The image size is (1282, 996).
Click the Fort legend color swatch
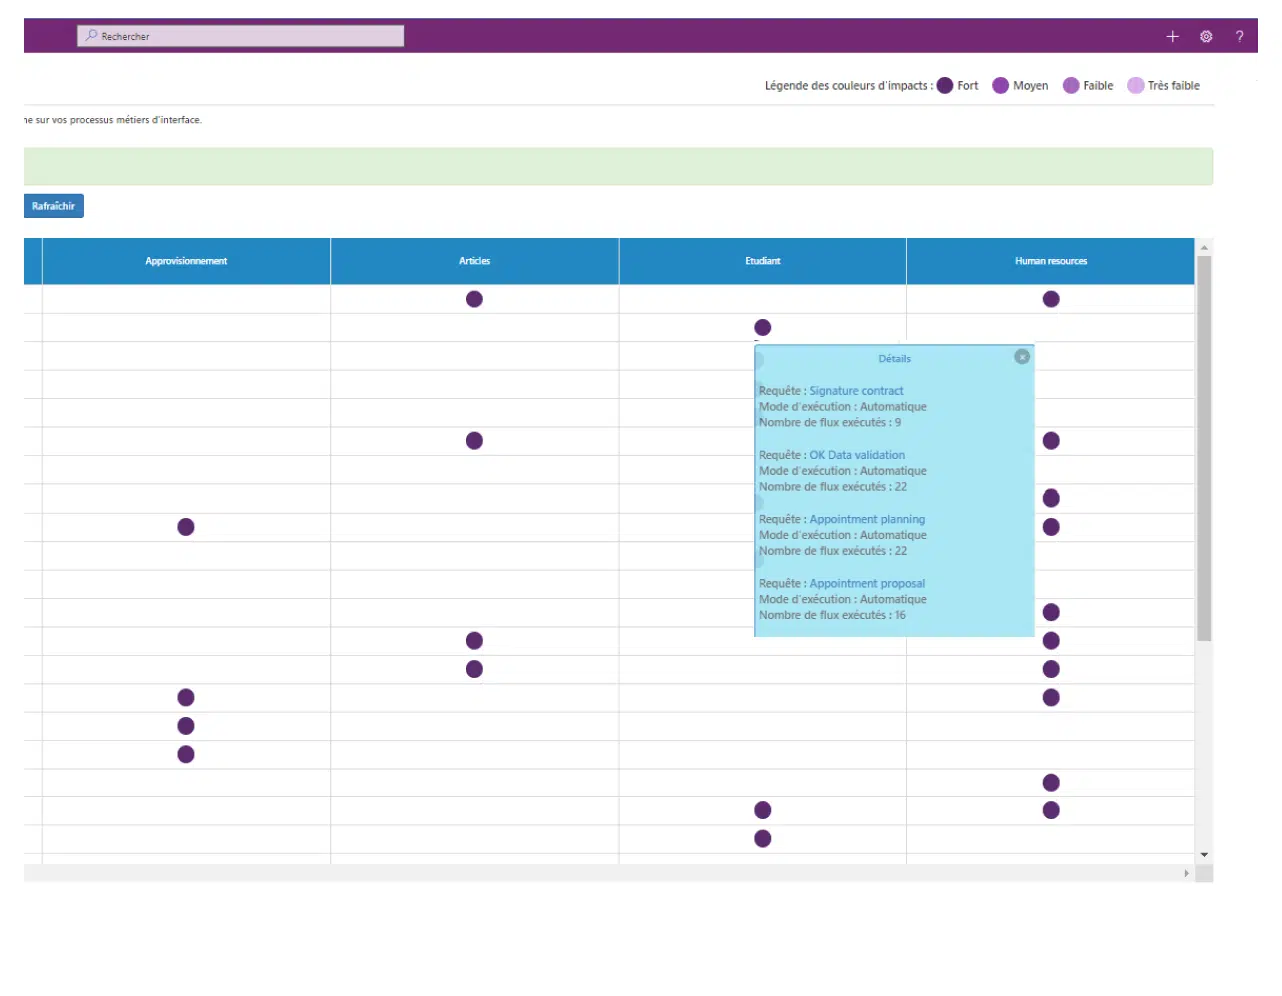pos(945,86)
